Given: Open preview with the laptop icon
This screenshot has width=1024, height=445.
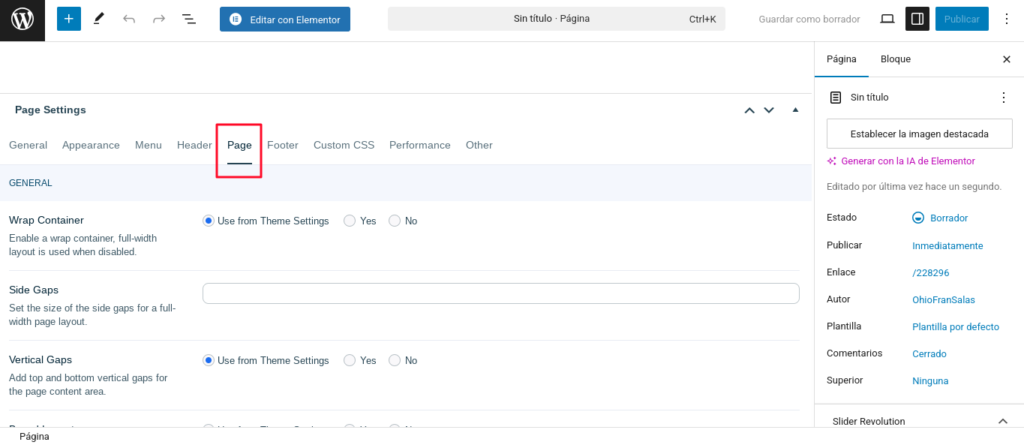Looking at the screenshot, I should pos(887,19).
